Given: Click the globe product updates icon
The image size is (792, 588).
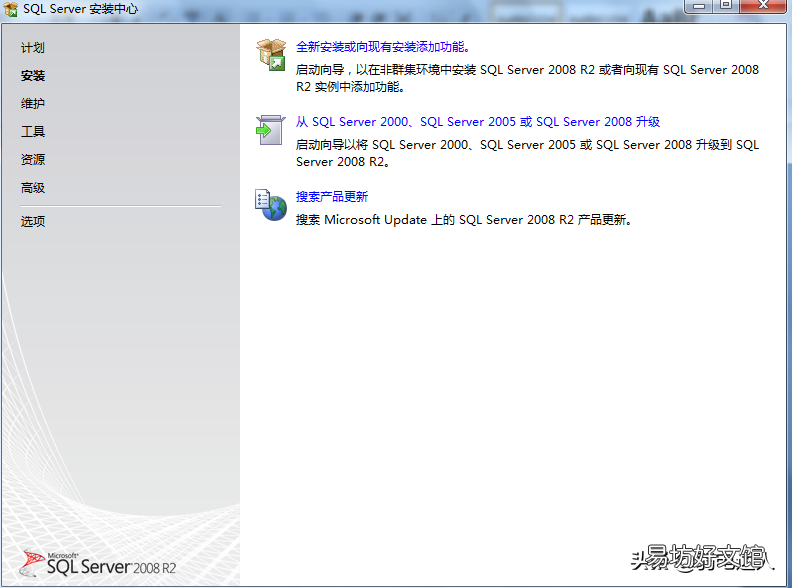Looking at the screenshot, I should pyautogui.click(x=271, y=205).
